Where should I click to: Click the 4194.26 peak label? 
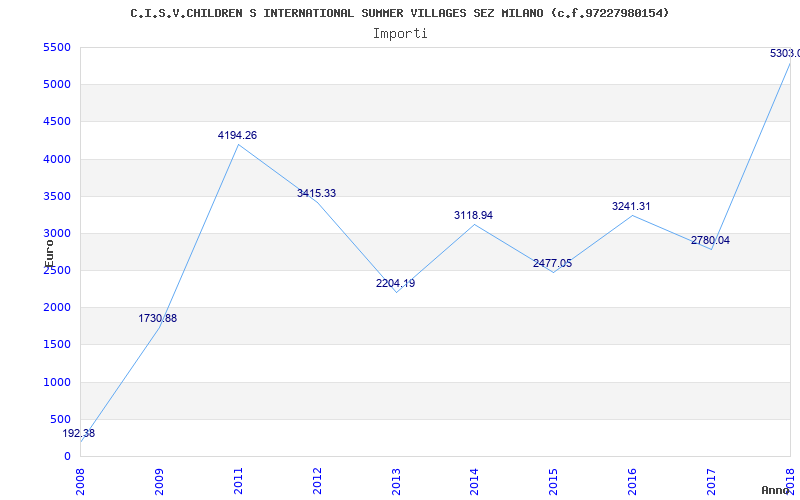coord(237,136)
